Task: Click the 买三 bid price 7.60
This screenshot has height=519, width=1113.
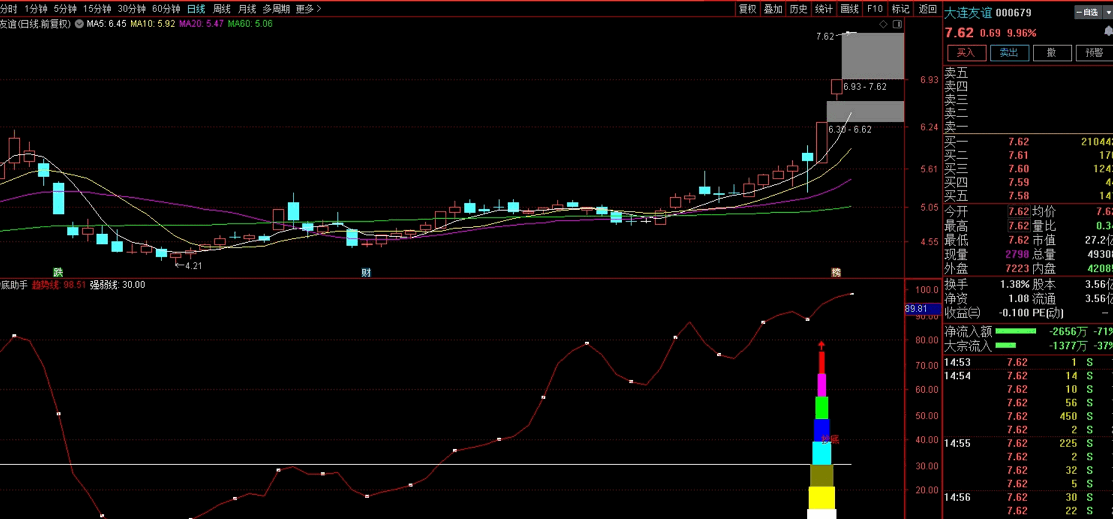Action: point(1018,169)
